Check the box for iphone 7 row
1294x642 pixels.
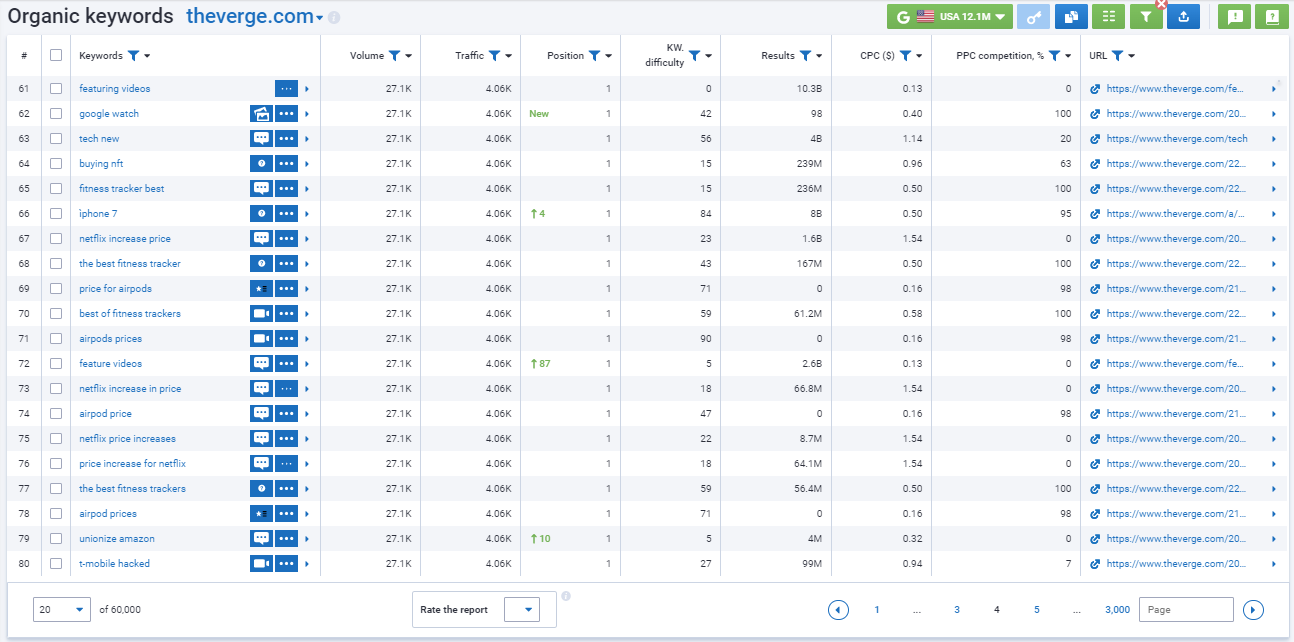click(x=56, y=214)
